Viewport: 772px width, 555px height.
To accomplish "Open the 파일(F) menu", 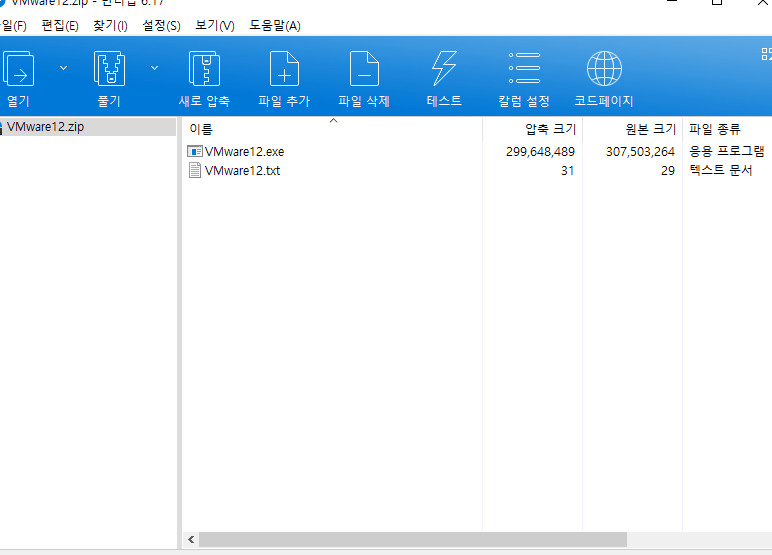I will pos(13,26).
